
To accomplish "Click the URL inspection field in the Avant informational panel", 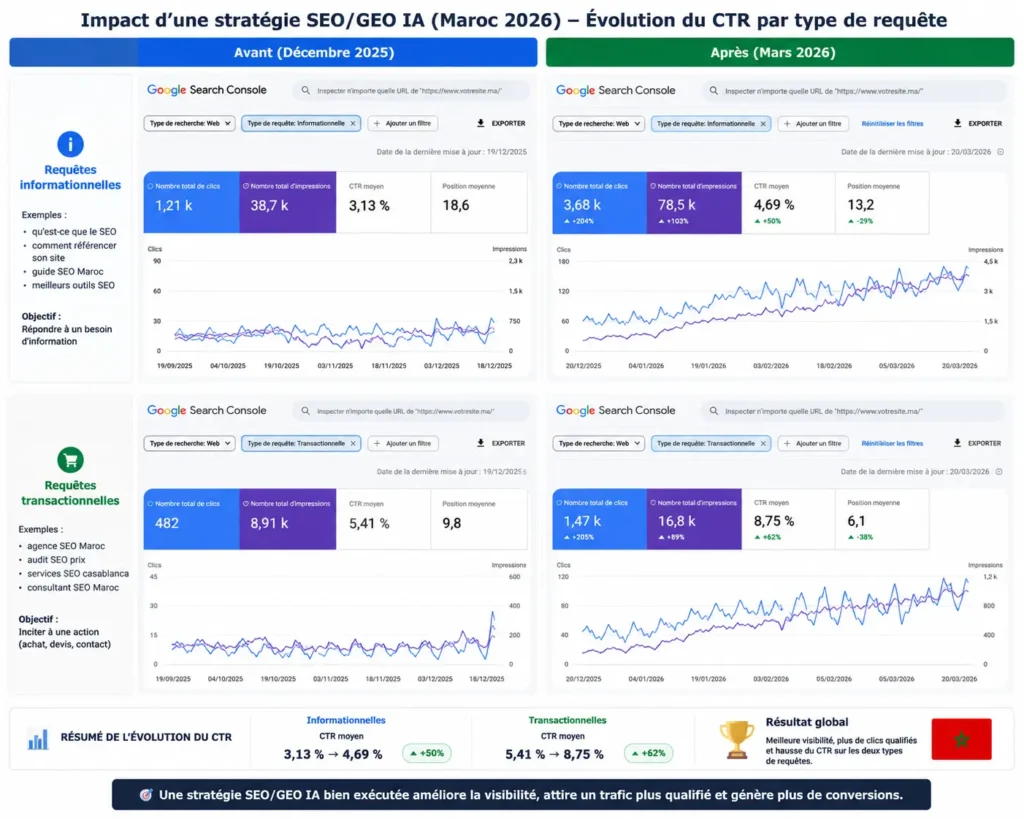I will 411,90.
